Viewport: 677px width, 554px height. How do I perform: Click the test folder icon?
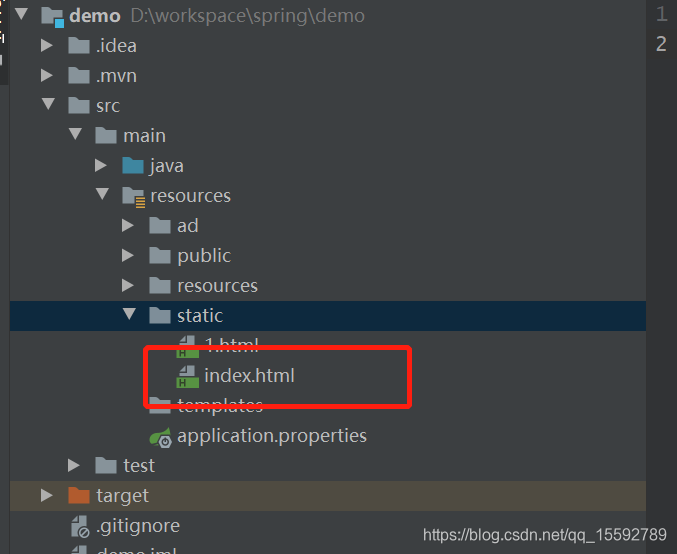[106, 465]
